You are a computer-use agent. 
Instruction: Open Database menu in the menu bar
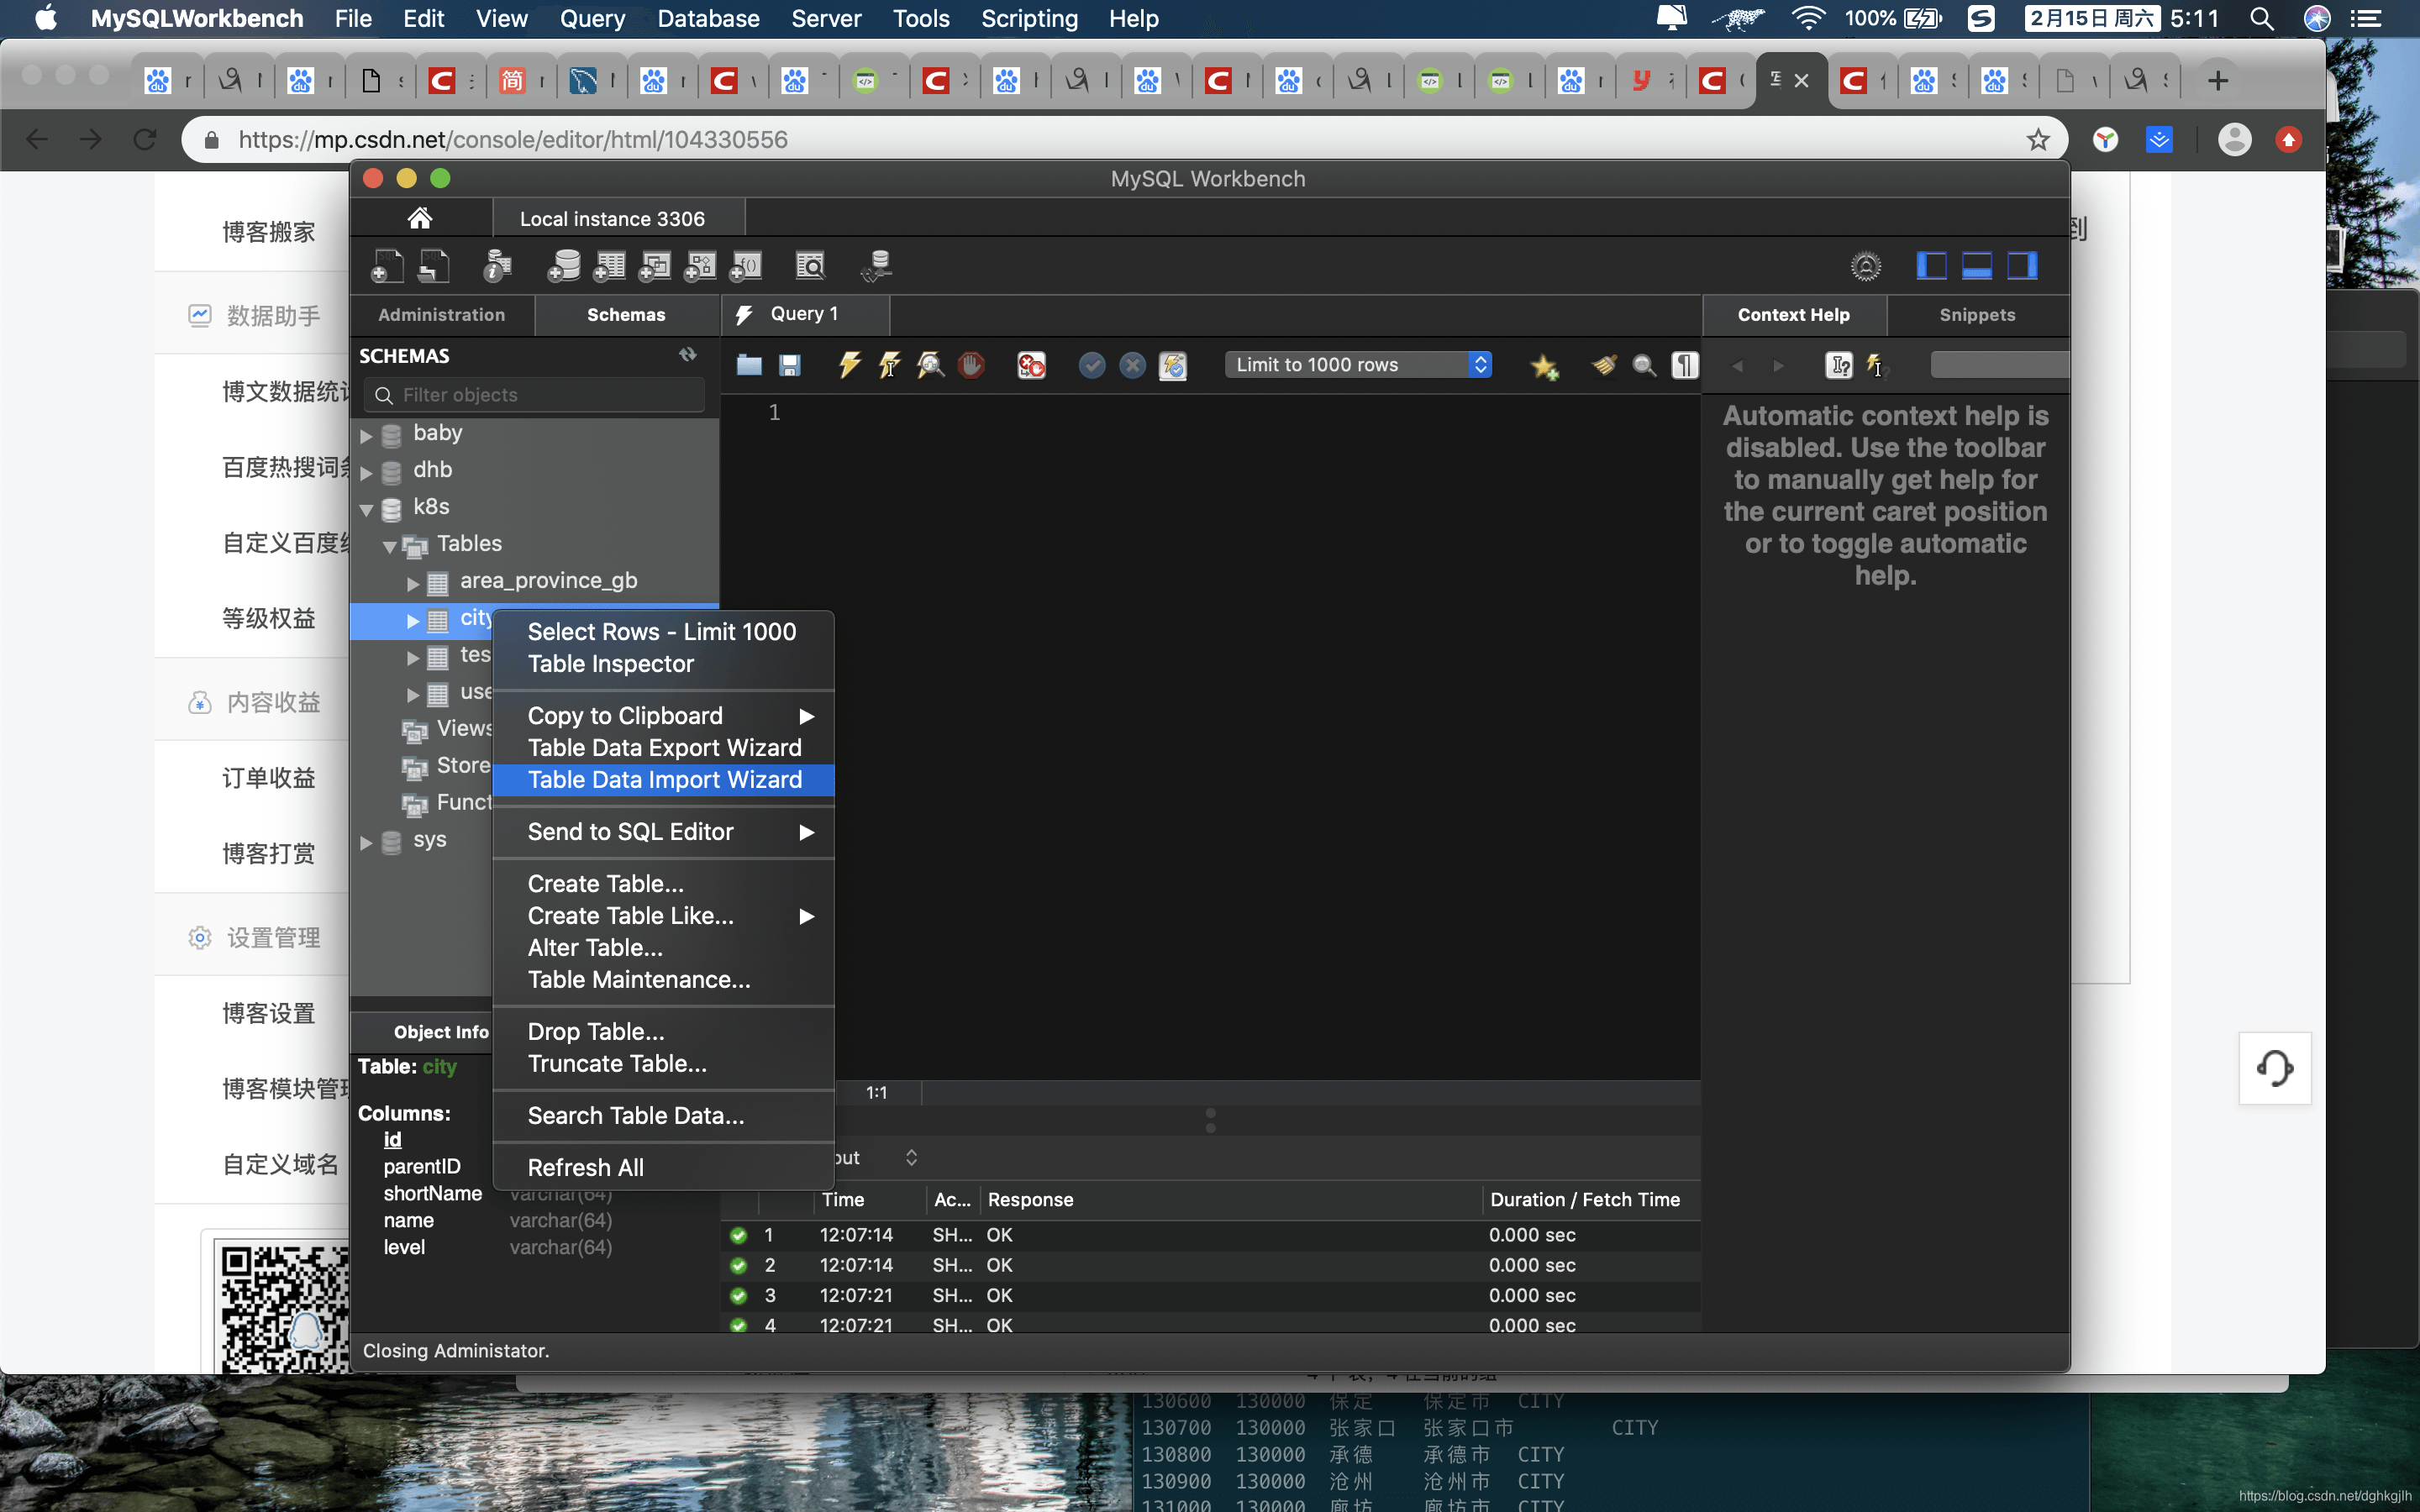click(x=708, y=18)
